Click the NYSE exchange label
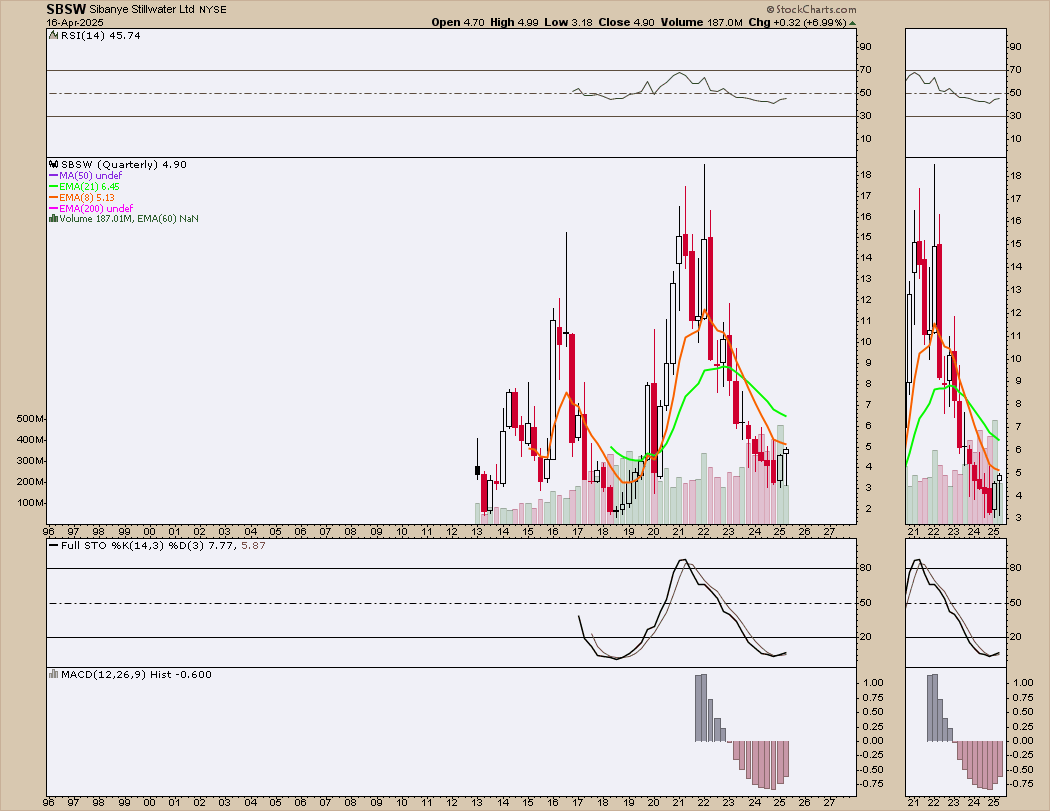The image size is (1050, 811). (212, 10)
